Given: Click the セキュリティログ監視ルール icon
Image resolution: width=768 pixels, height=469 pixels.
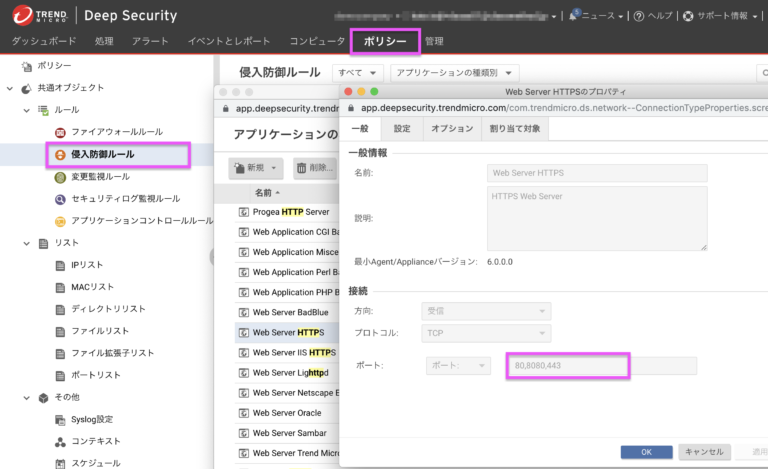Looking at the screenshot, I should pyautogui.click(x=60, y=199).
